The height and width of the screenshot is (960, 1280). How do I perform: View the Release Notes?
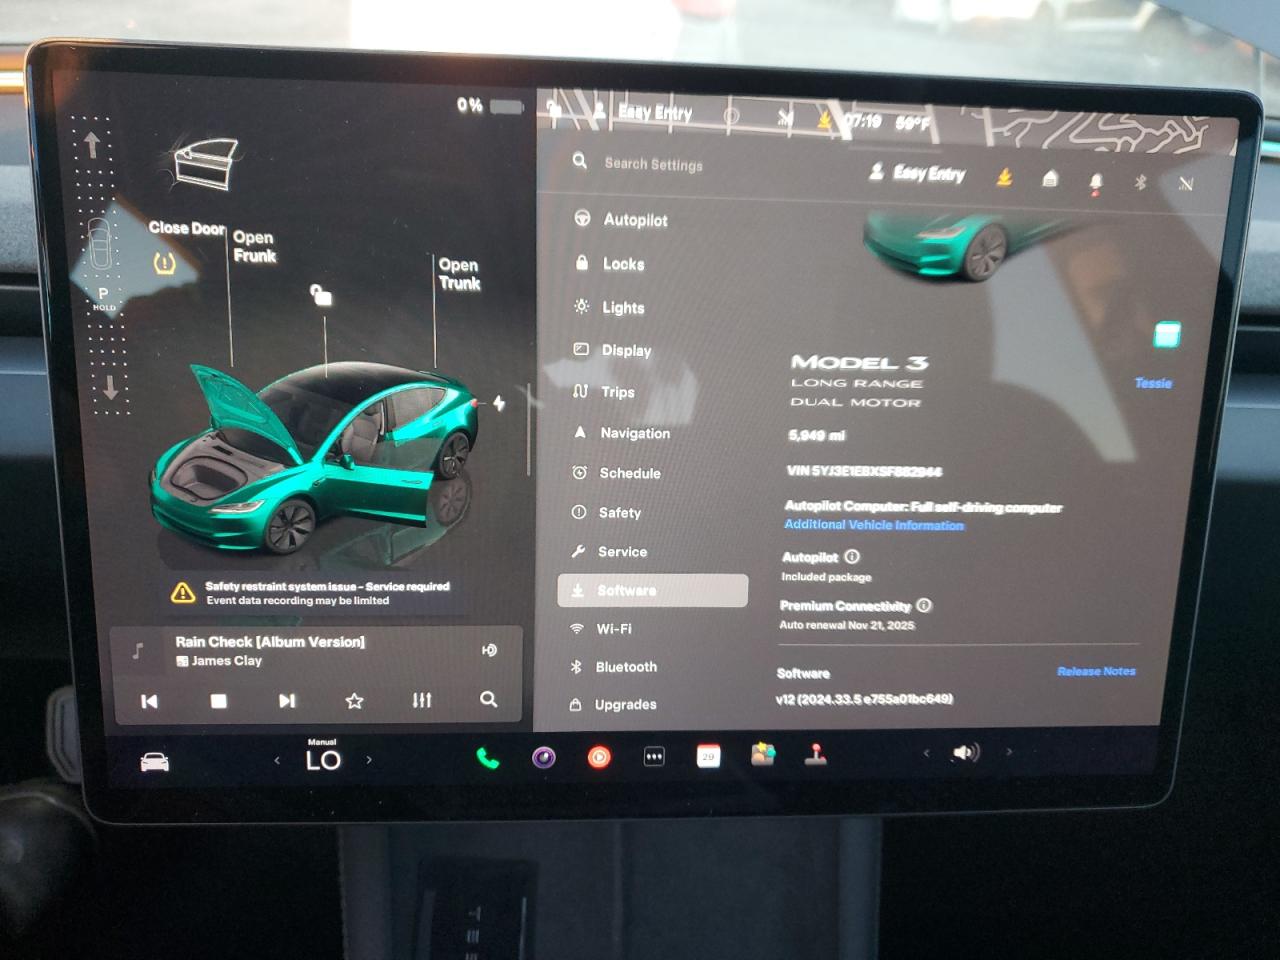pos(1095,670)
